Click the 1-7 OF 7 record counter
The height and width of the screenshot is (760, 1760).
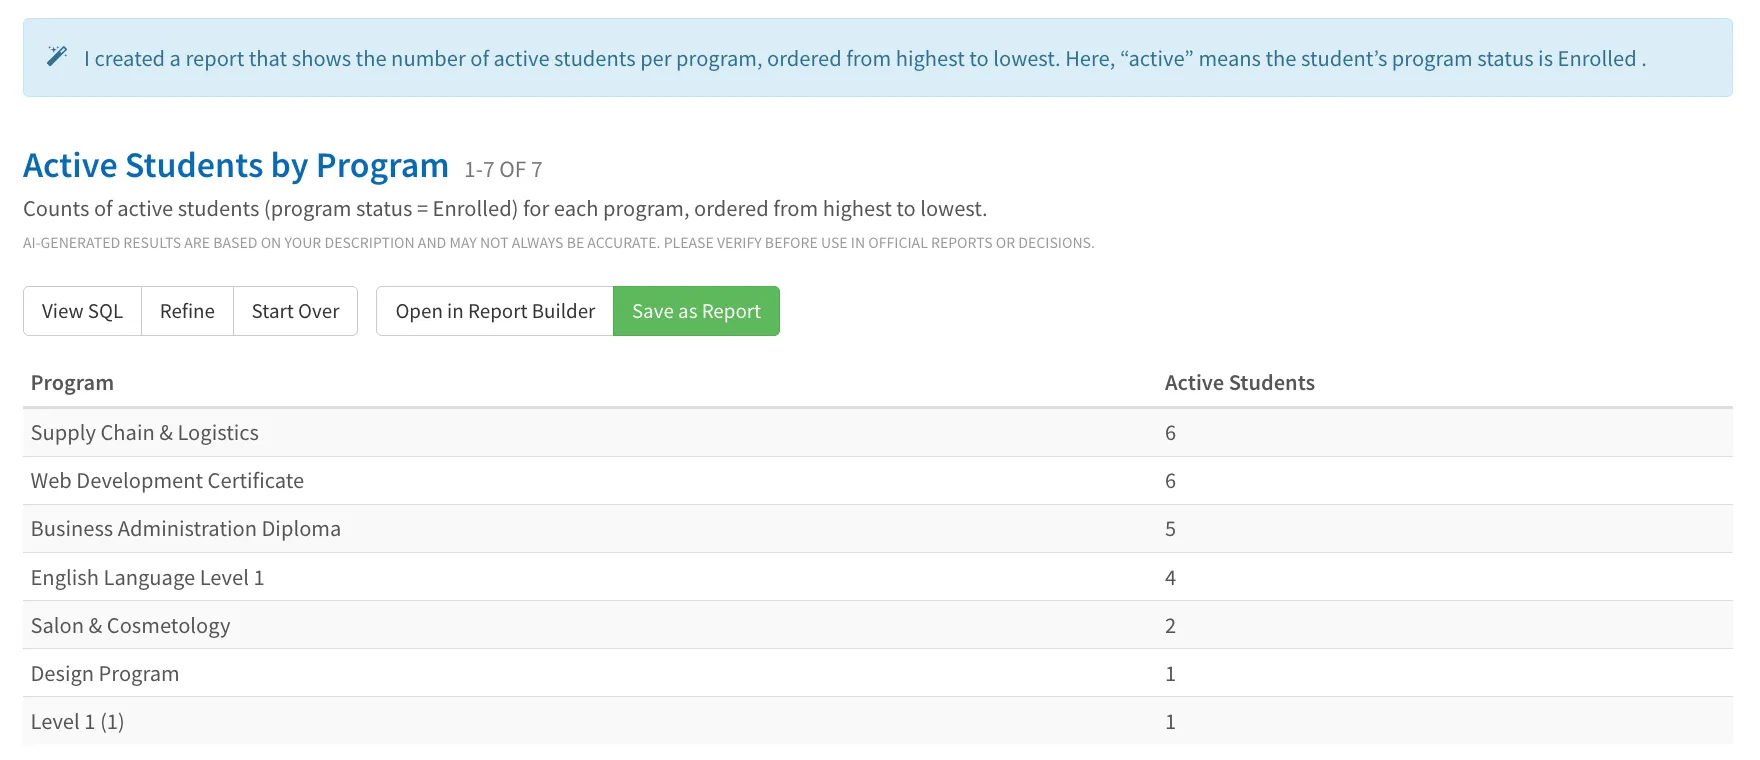tap(503, 170)
